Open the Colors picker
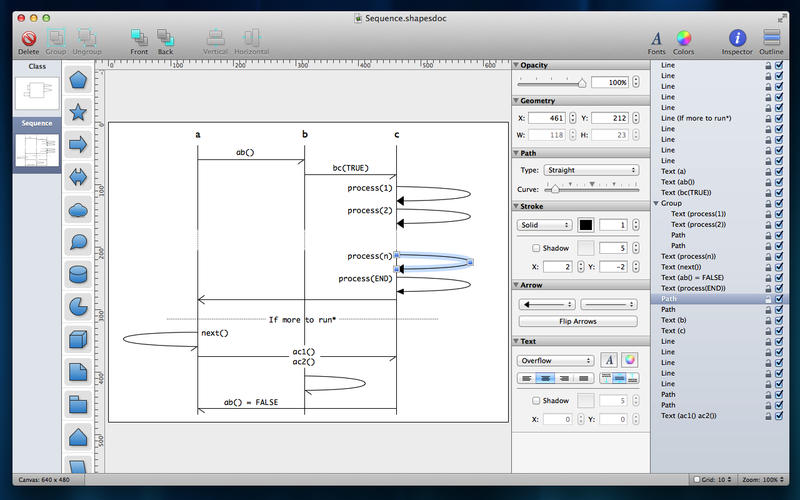800x500 pixels. (684, 38)
